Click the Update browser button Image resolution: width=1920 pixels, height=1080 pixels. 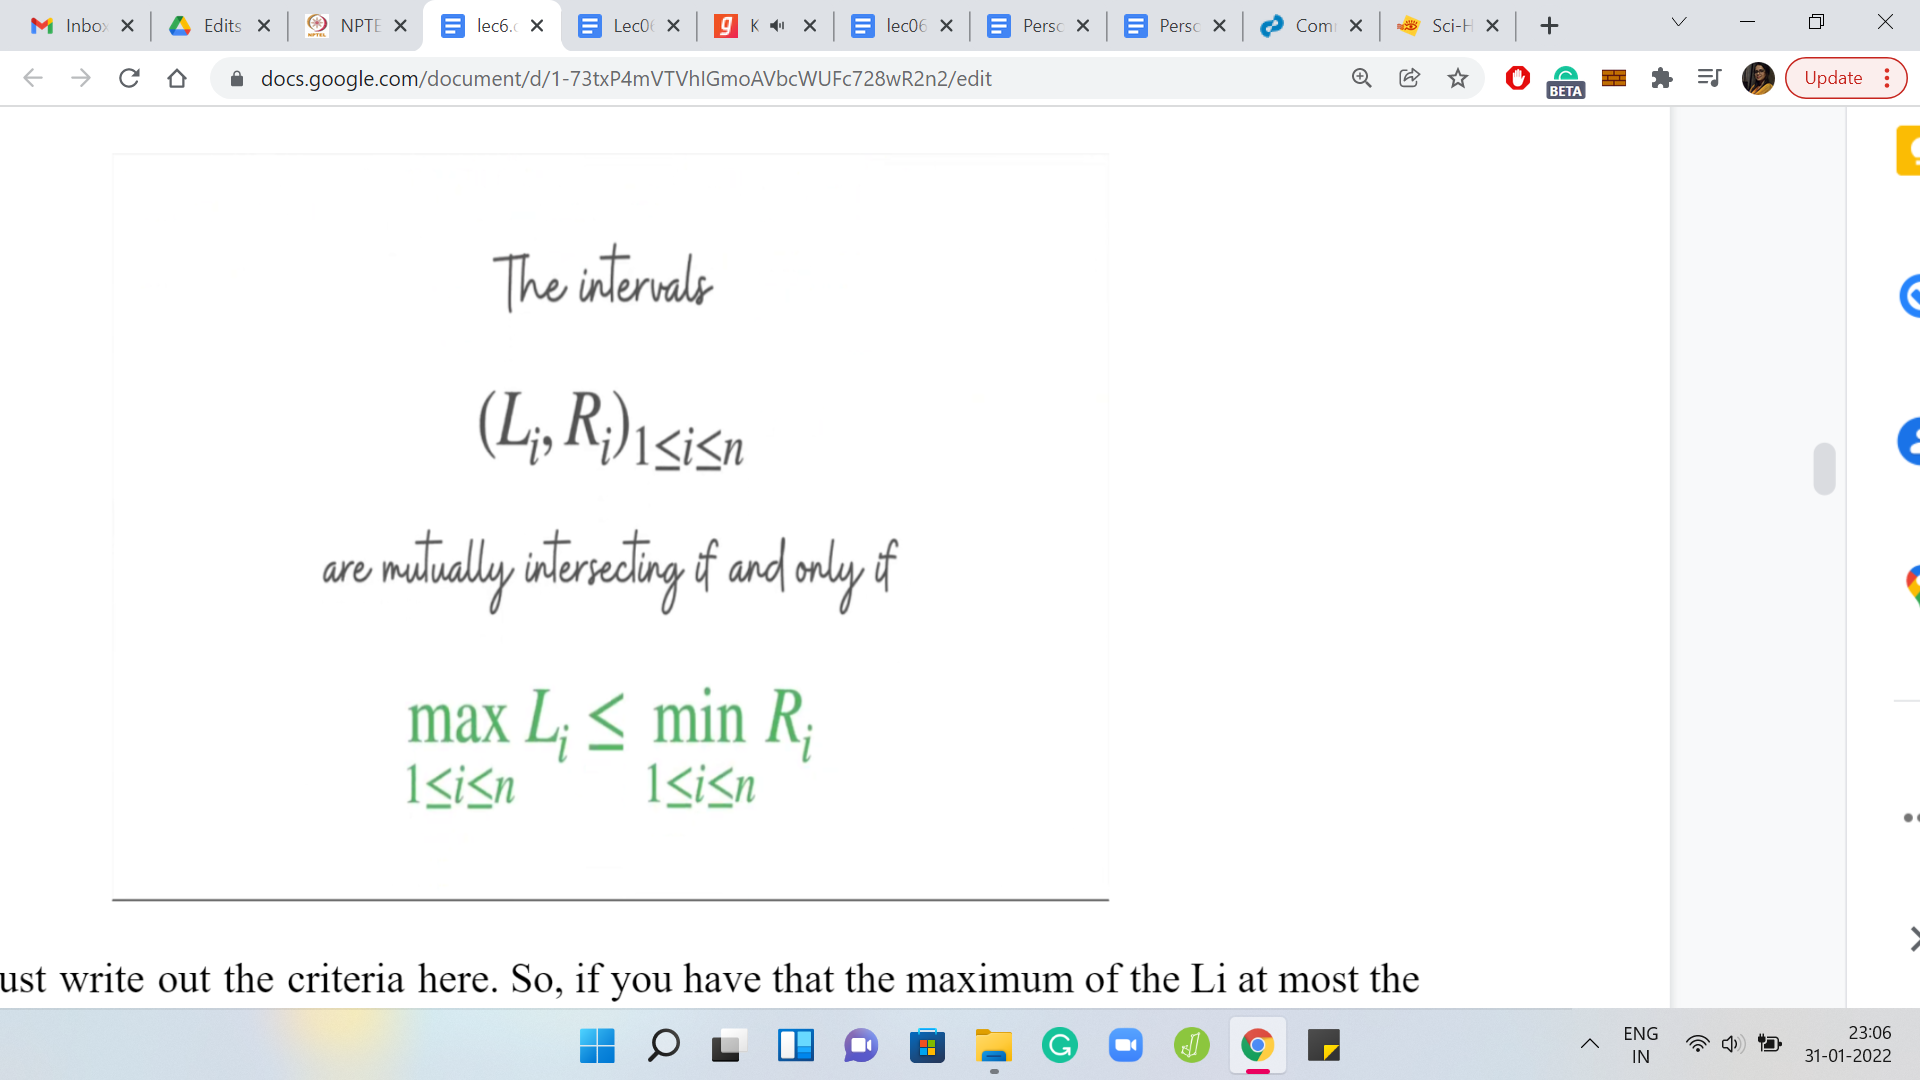tap(1833, 78)
